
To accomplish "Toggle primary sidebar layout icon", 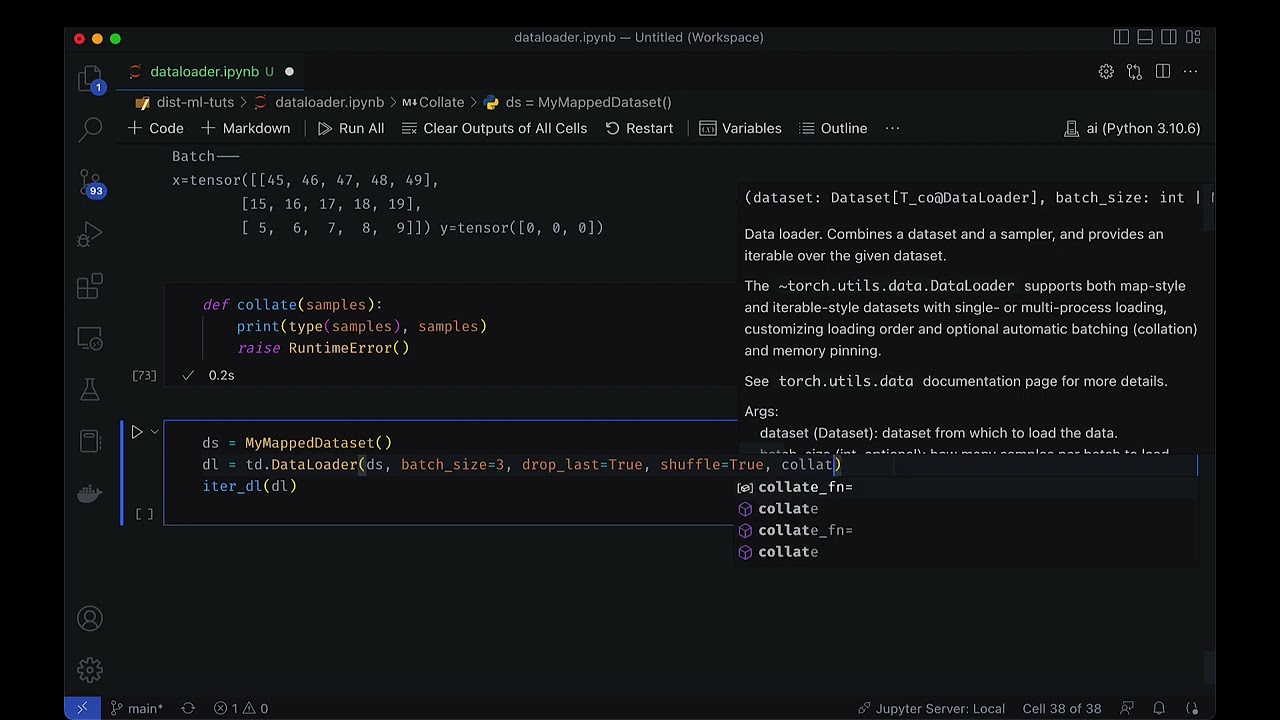I will [x=1121, y=37].
